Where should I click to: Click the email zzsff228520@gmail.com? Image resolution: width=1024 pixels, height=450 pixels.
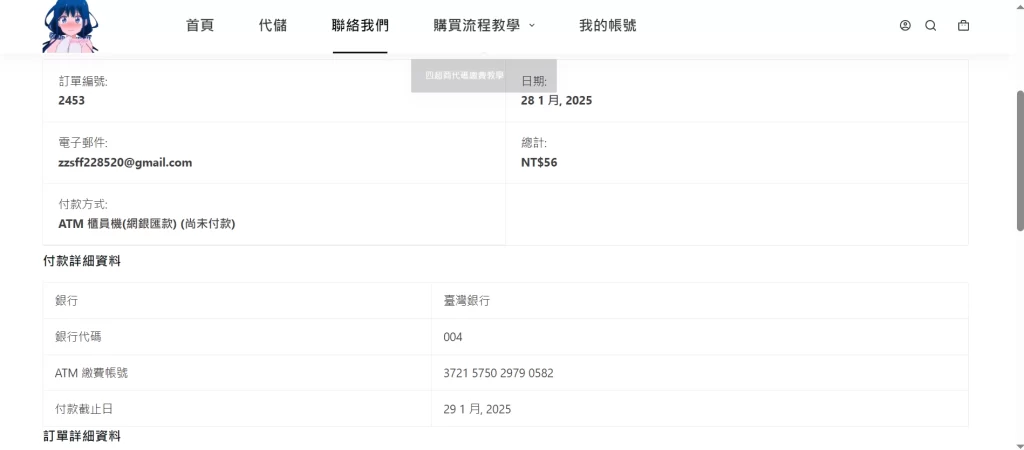pos(125,162)
